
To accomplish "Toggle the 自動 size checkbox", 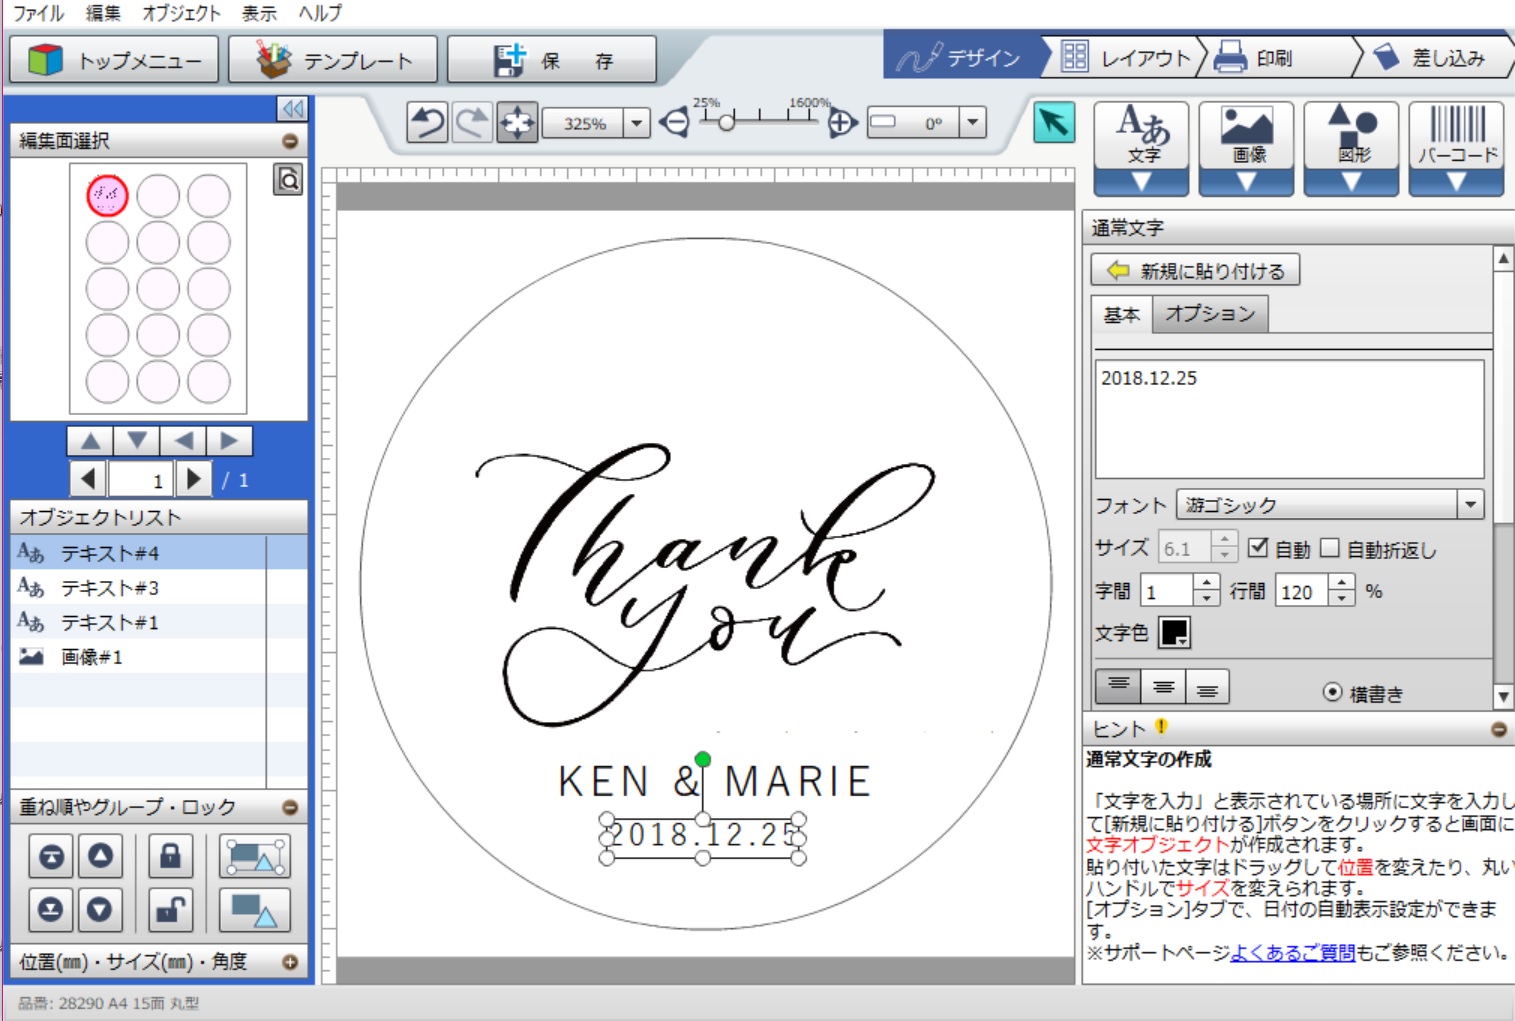I will (1258, 547).
